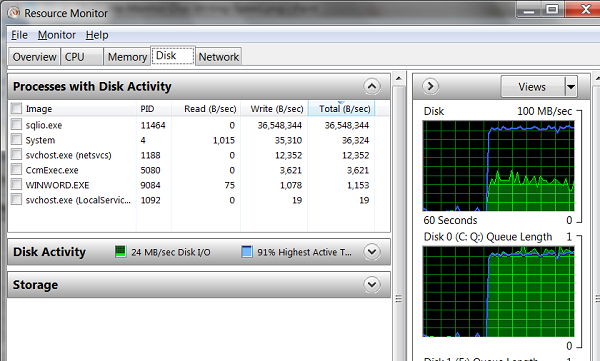Select the WINWORD.EXE process name

[57, 185]
